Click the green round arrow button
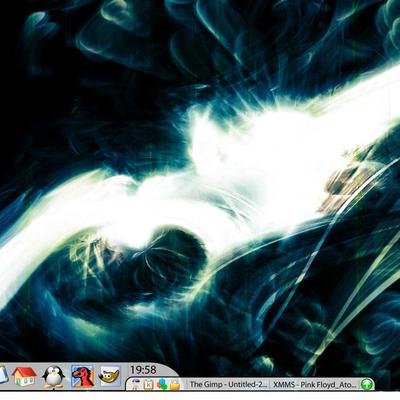Screen dimensions: 400x400 [368, 384]
